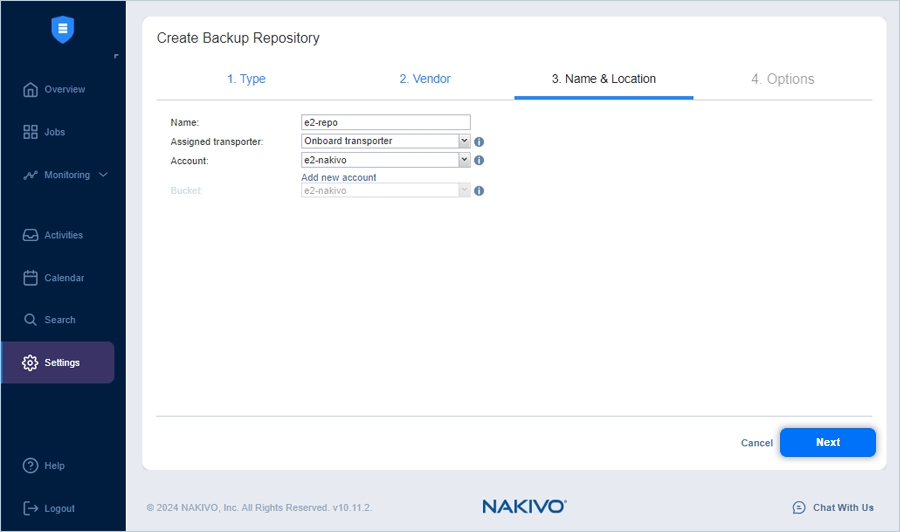Open Search from the sidebar menu
This screenshot has height=532, width=900.
pos(58,320)
